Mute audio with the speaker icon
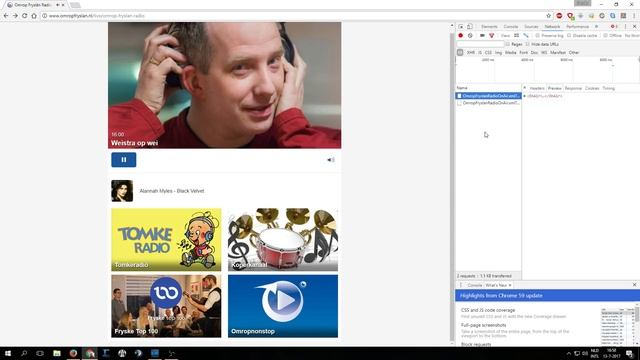This screenshot has width=640, height=360. 331,160
